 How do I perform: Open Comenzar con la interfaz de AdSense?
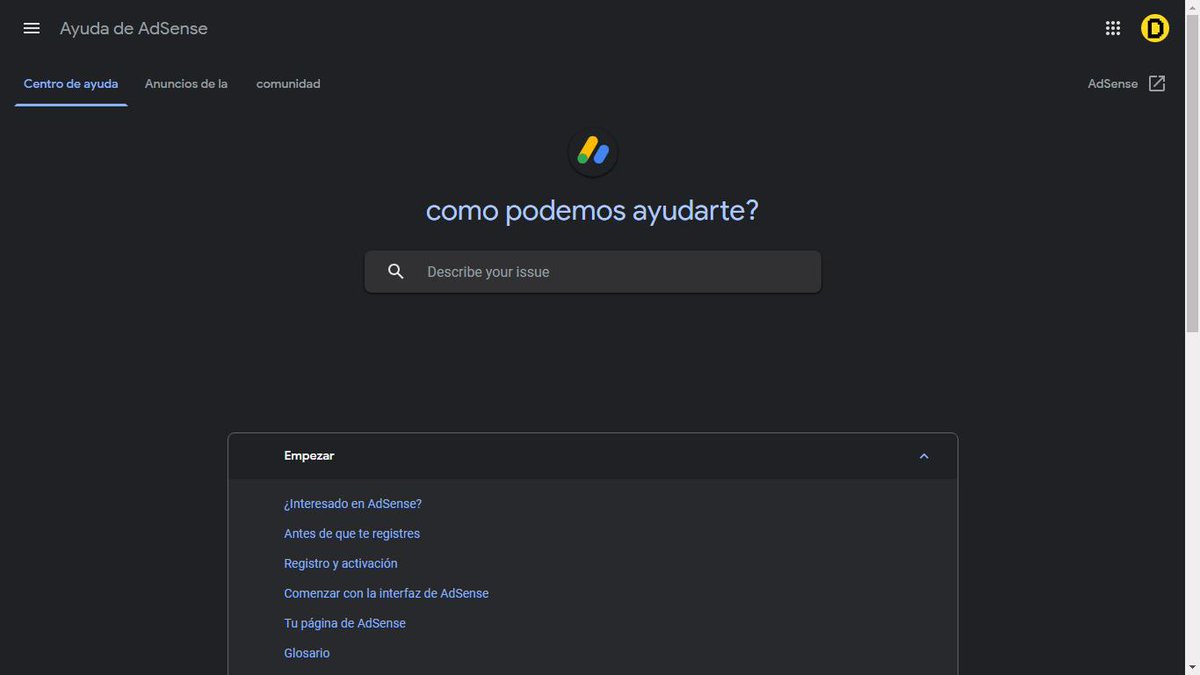(386, 594)
